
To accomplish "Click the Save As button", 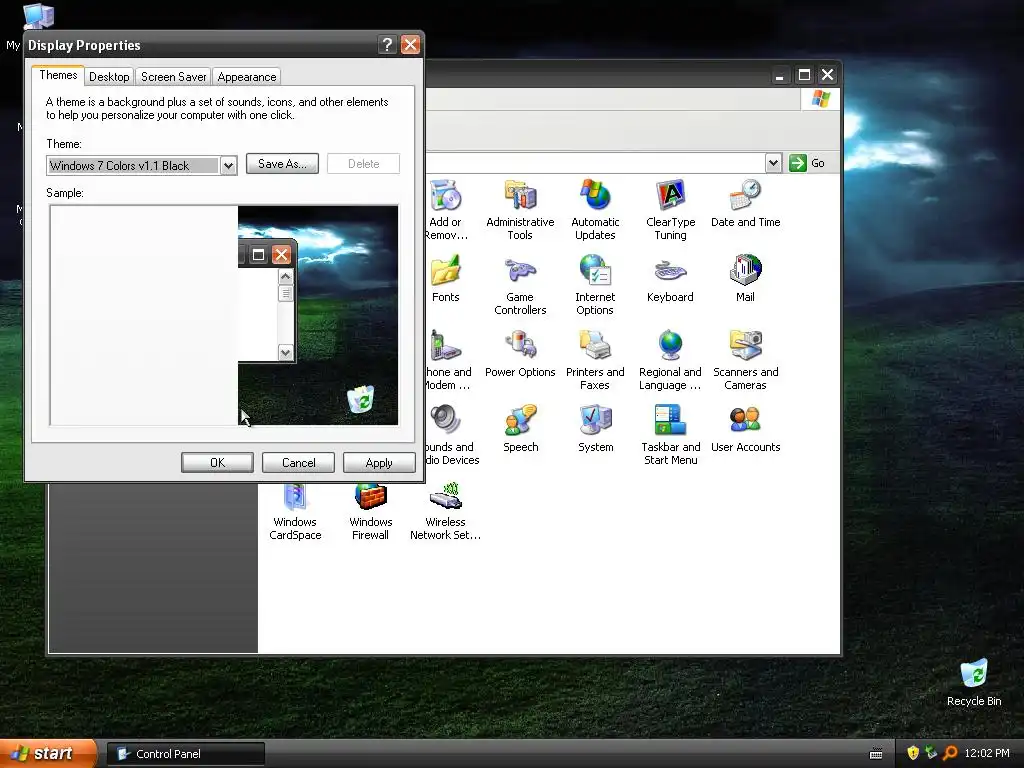I will 282,164.
